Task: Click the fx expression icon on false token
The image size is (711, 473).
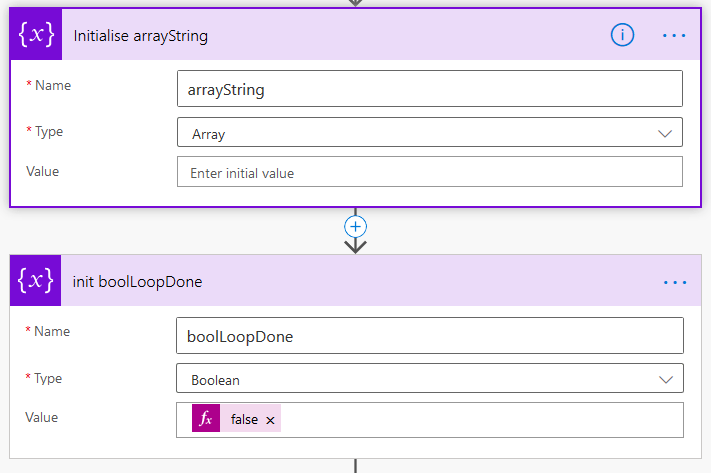Action: [205, 420]
